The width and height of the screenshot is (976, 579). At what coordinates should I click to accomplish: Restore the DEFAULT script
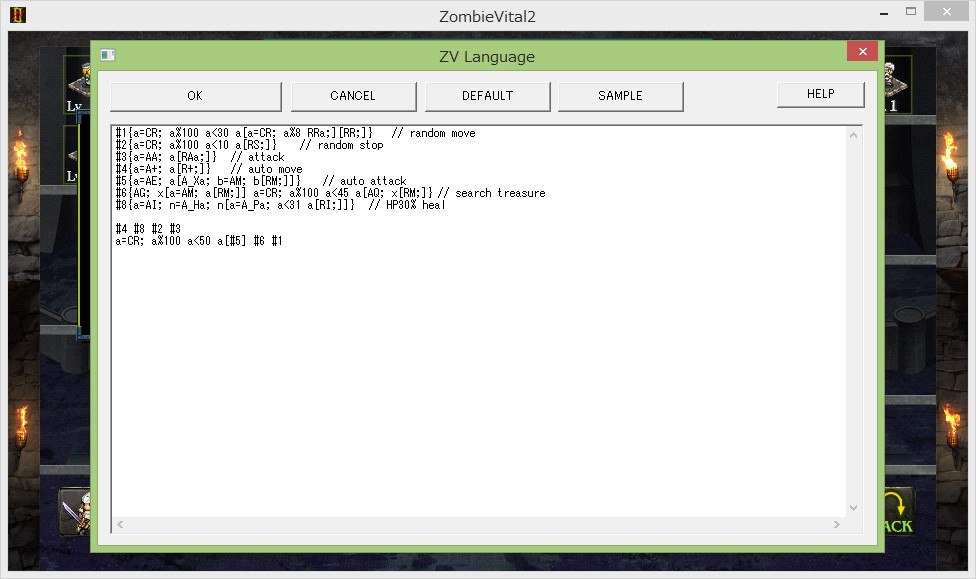tap(488, 96)
